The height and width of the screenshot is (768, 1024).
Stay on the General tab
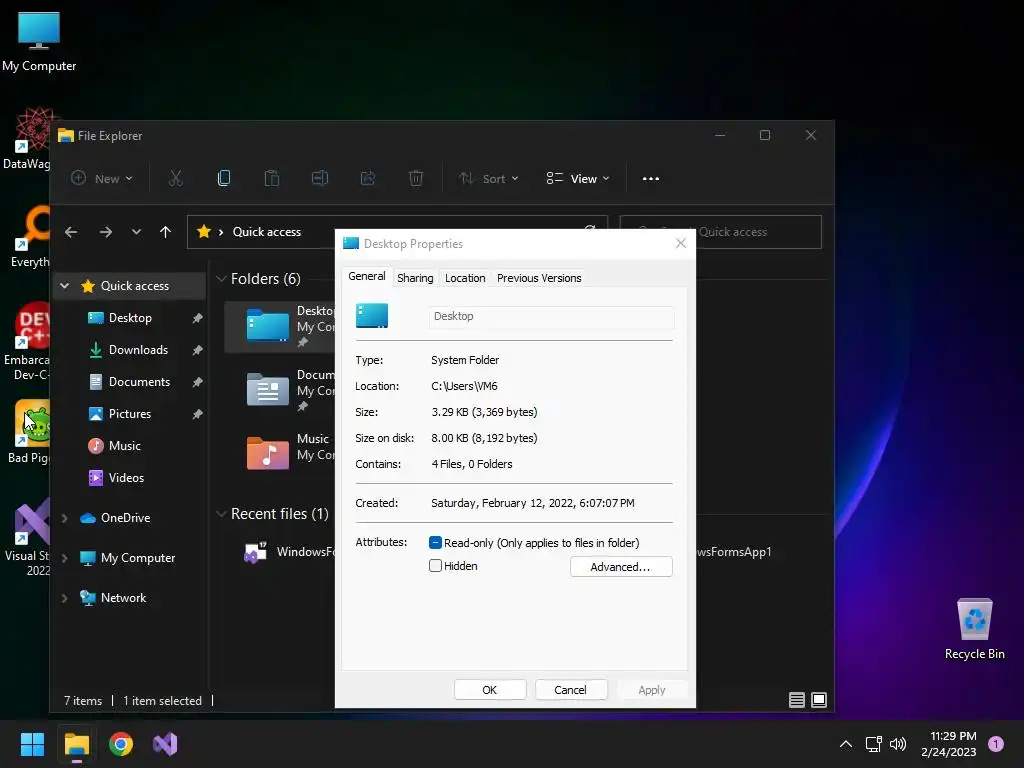[366, 276]
